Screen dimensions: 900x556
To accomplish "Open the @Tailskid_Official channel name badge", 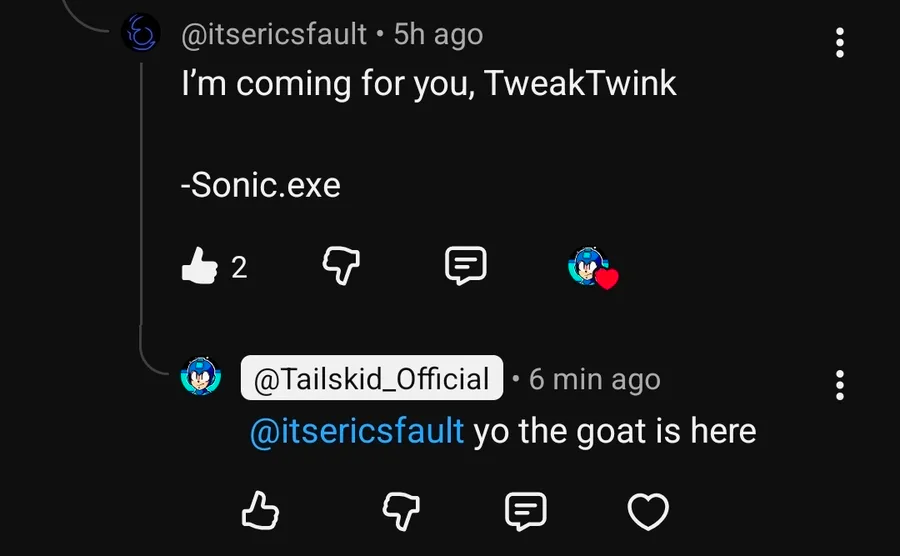I will click(371, 379).
